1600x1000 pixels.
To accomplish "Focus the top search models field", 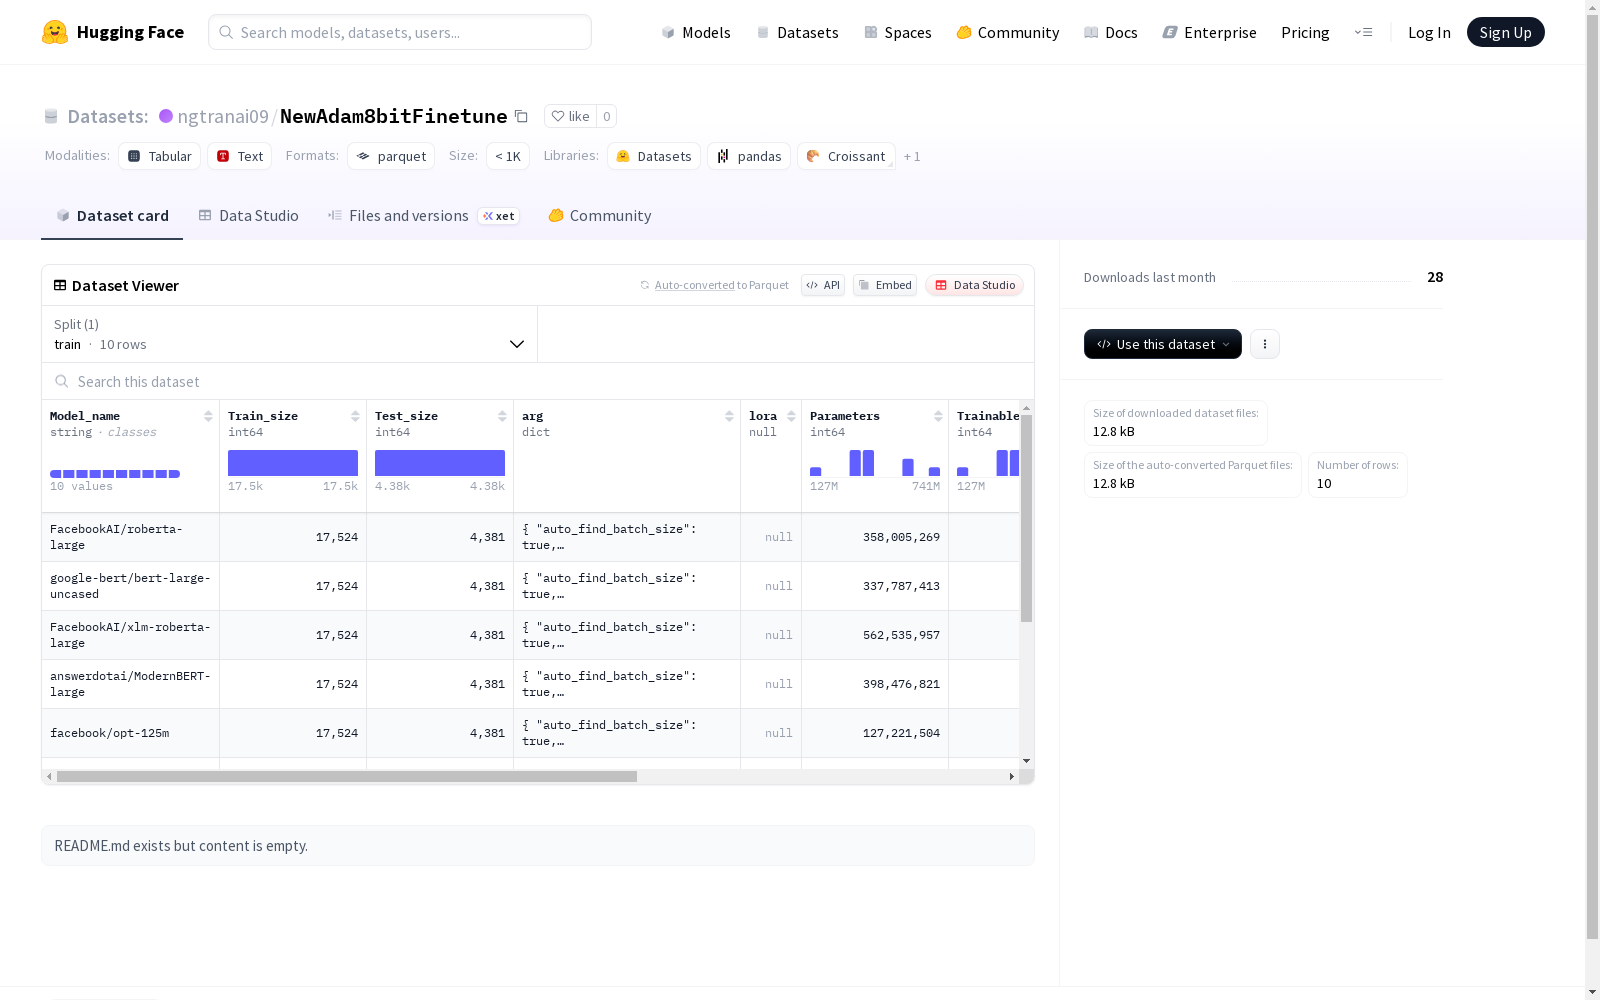I will point(400,32).
